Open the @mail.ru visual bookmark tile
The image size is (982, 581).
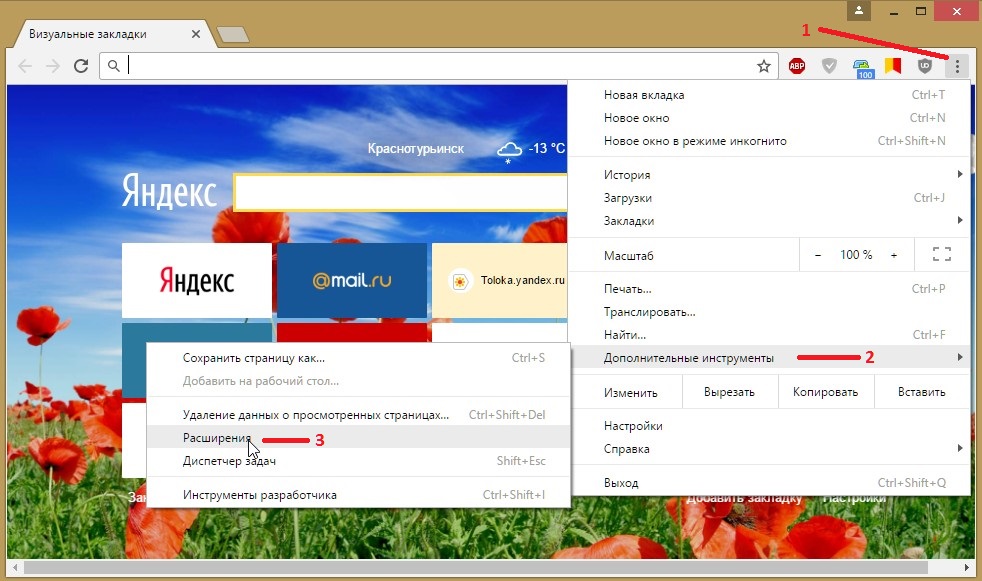click(352, 280)
